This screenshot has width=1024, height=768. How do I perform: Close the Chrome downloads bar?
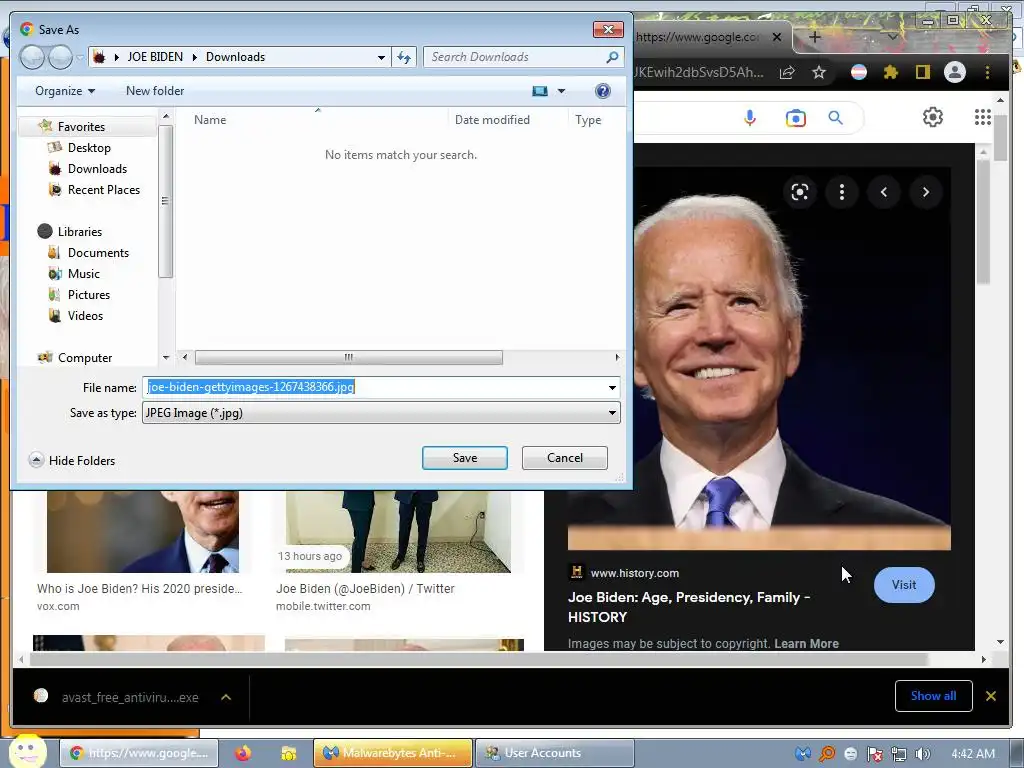coord(991,696)
